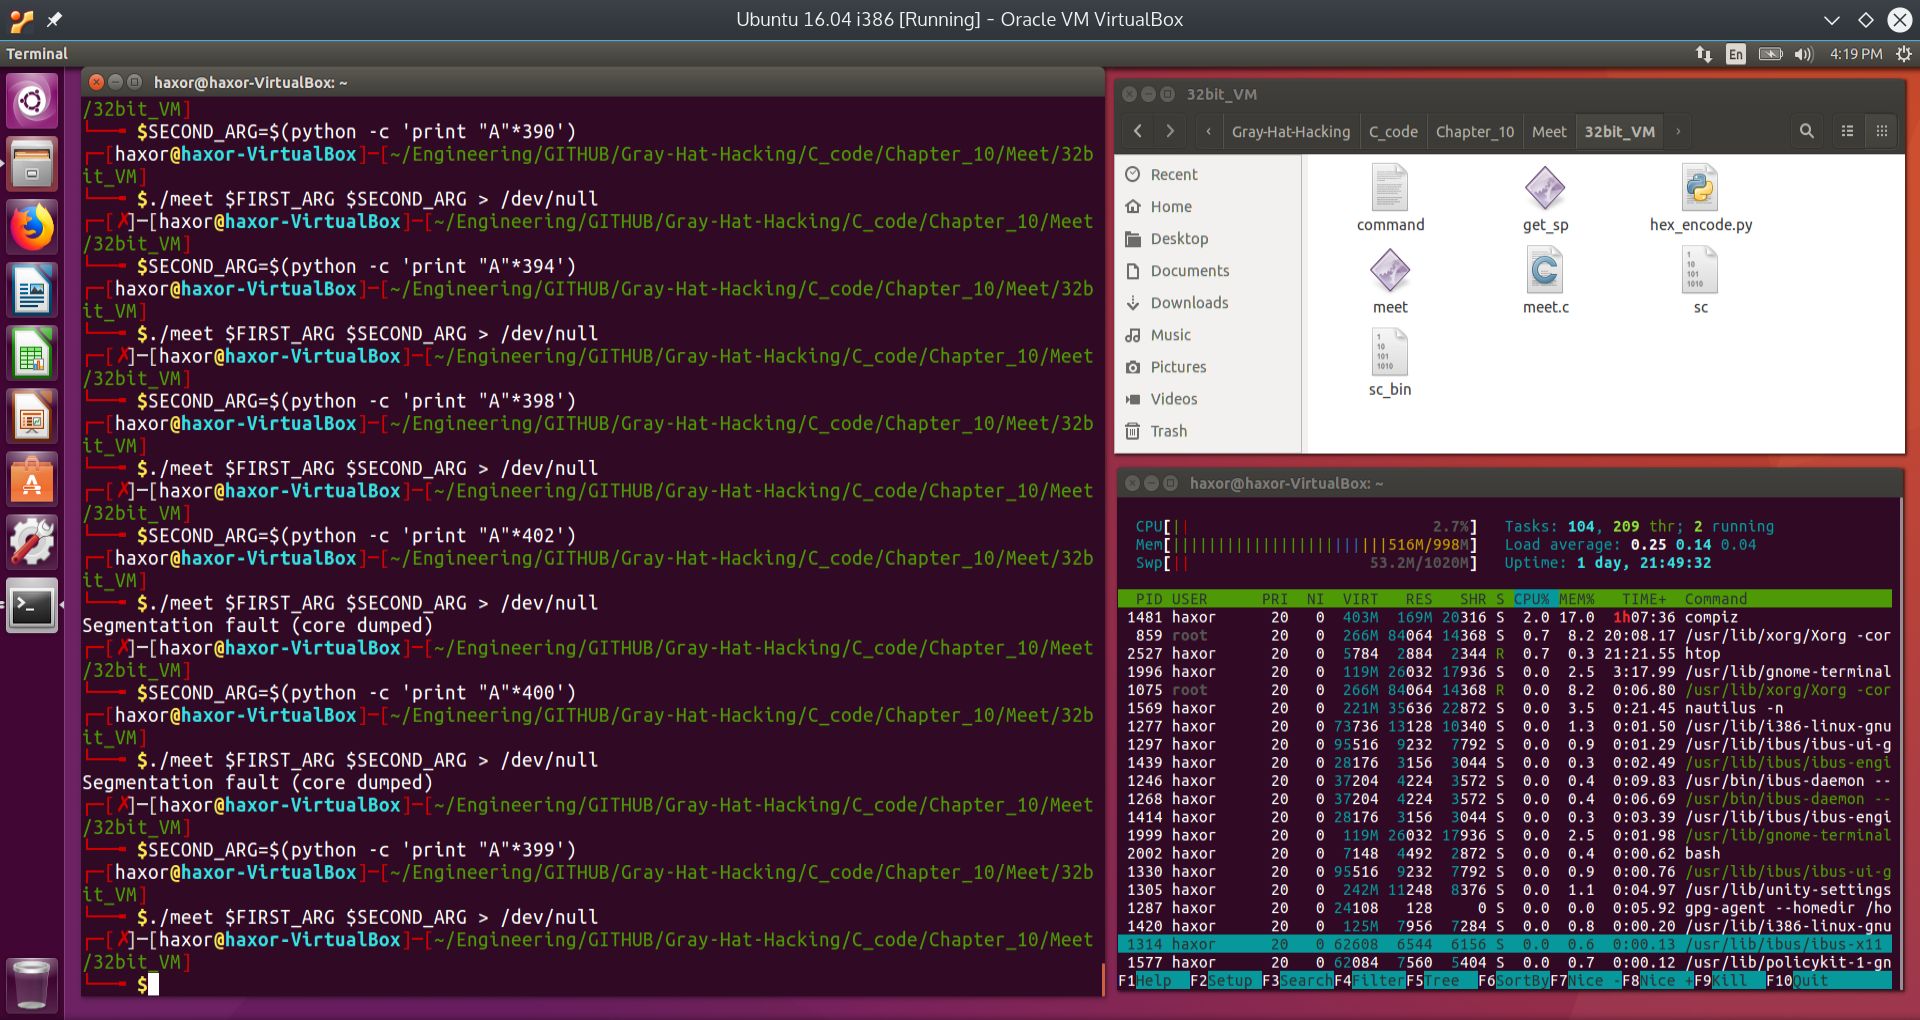Open the VirtualBox dropdown arrow top right
Screen dimensions: 1920x1020
pos(1832,19)
